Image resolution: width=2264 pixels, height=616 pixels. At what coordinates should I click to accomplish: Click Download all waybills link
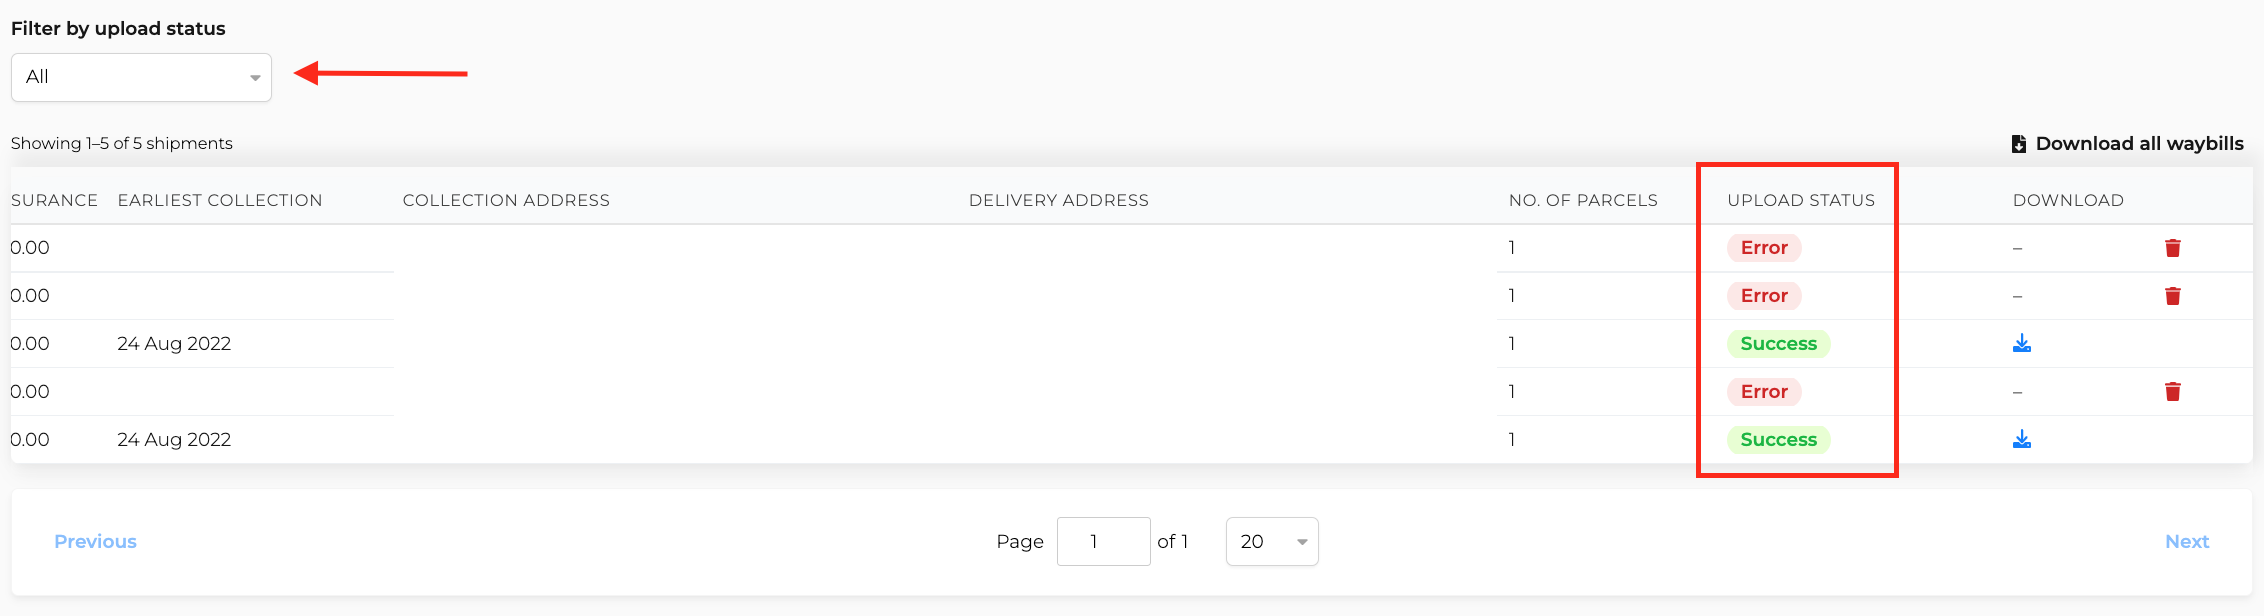[x=2139, y=144]
